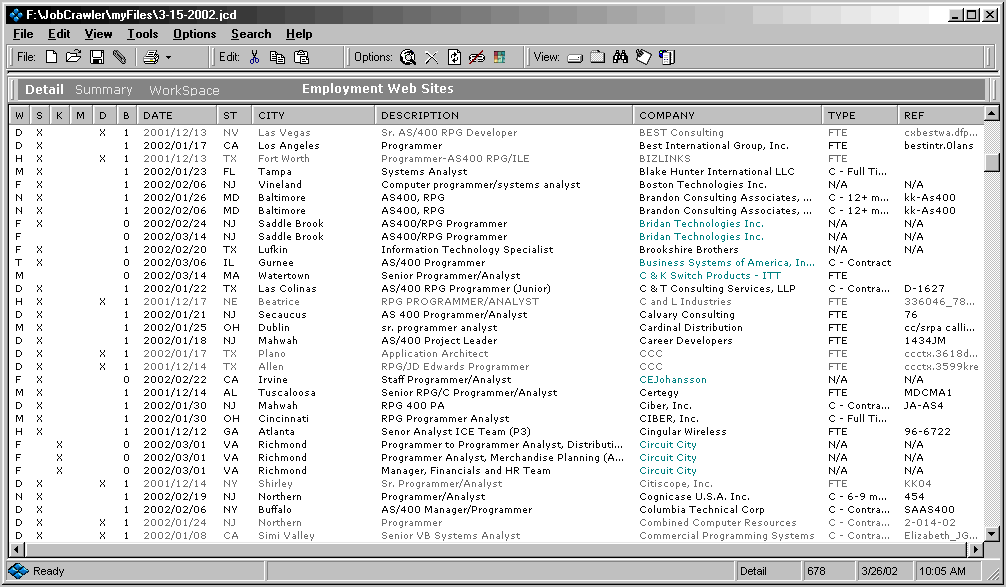The image size is (1006, 587).
Task: Sort by the CITY column header
Action: [x=313, y=115]
